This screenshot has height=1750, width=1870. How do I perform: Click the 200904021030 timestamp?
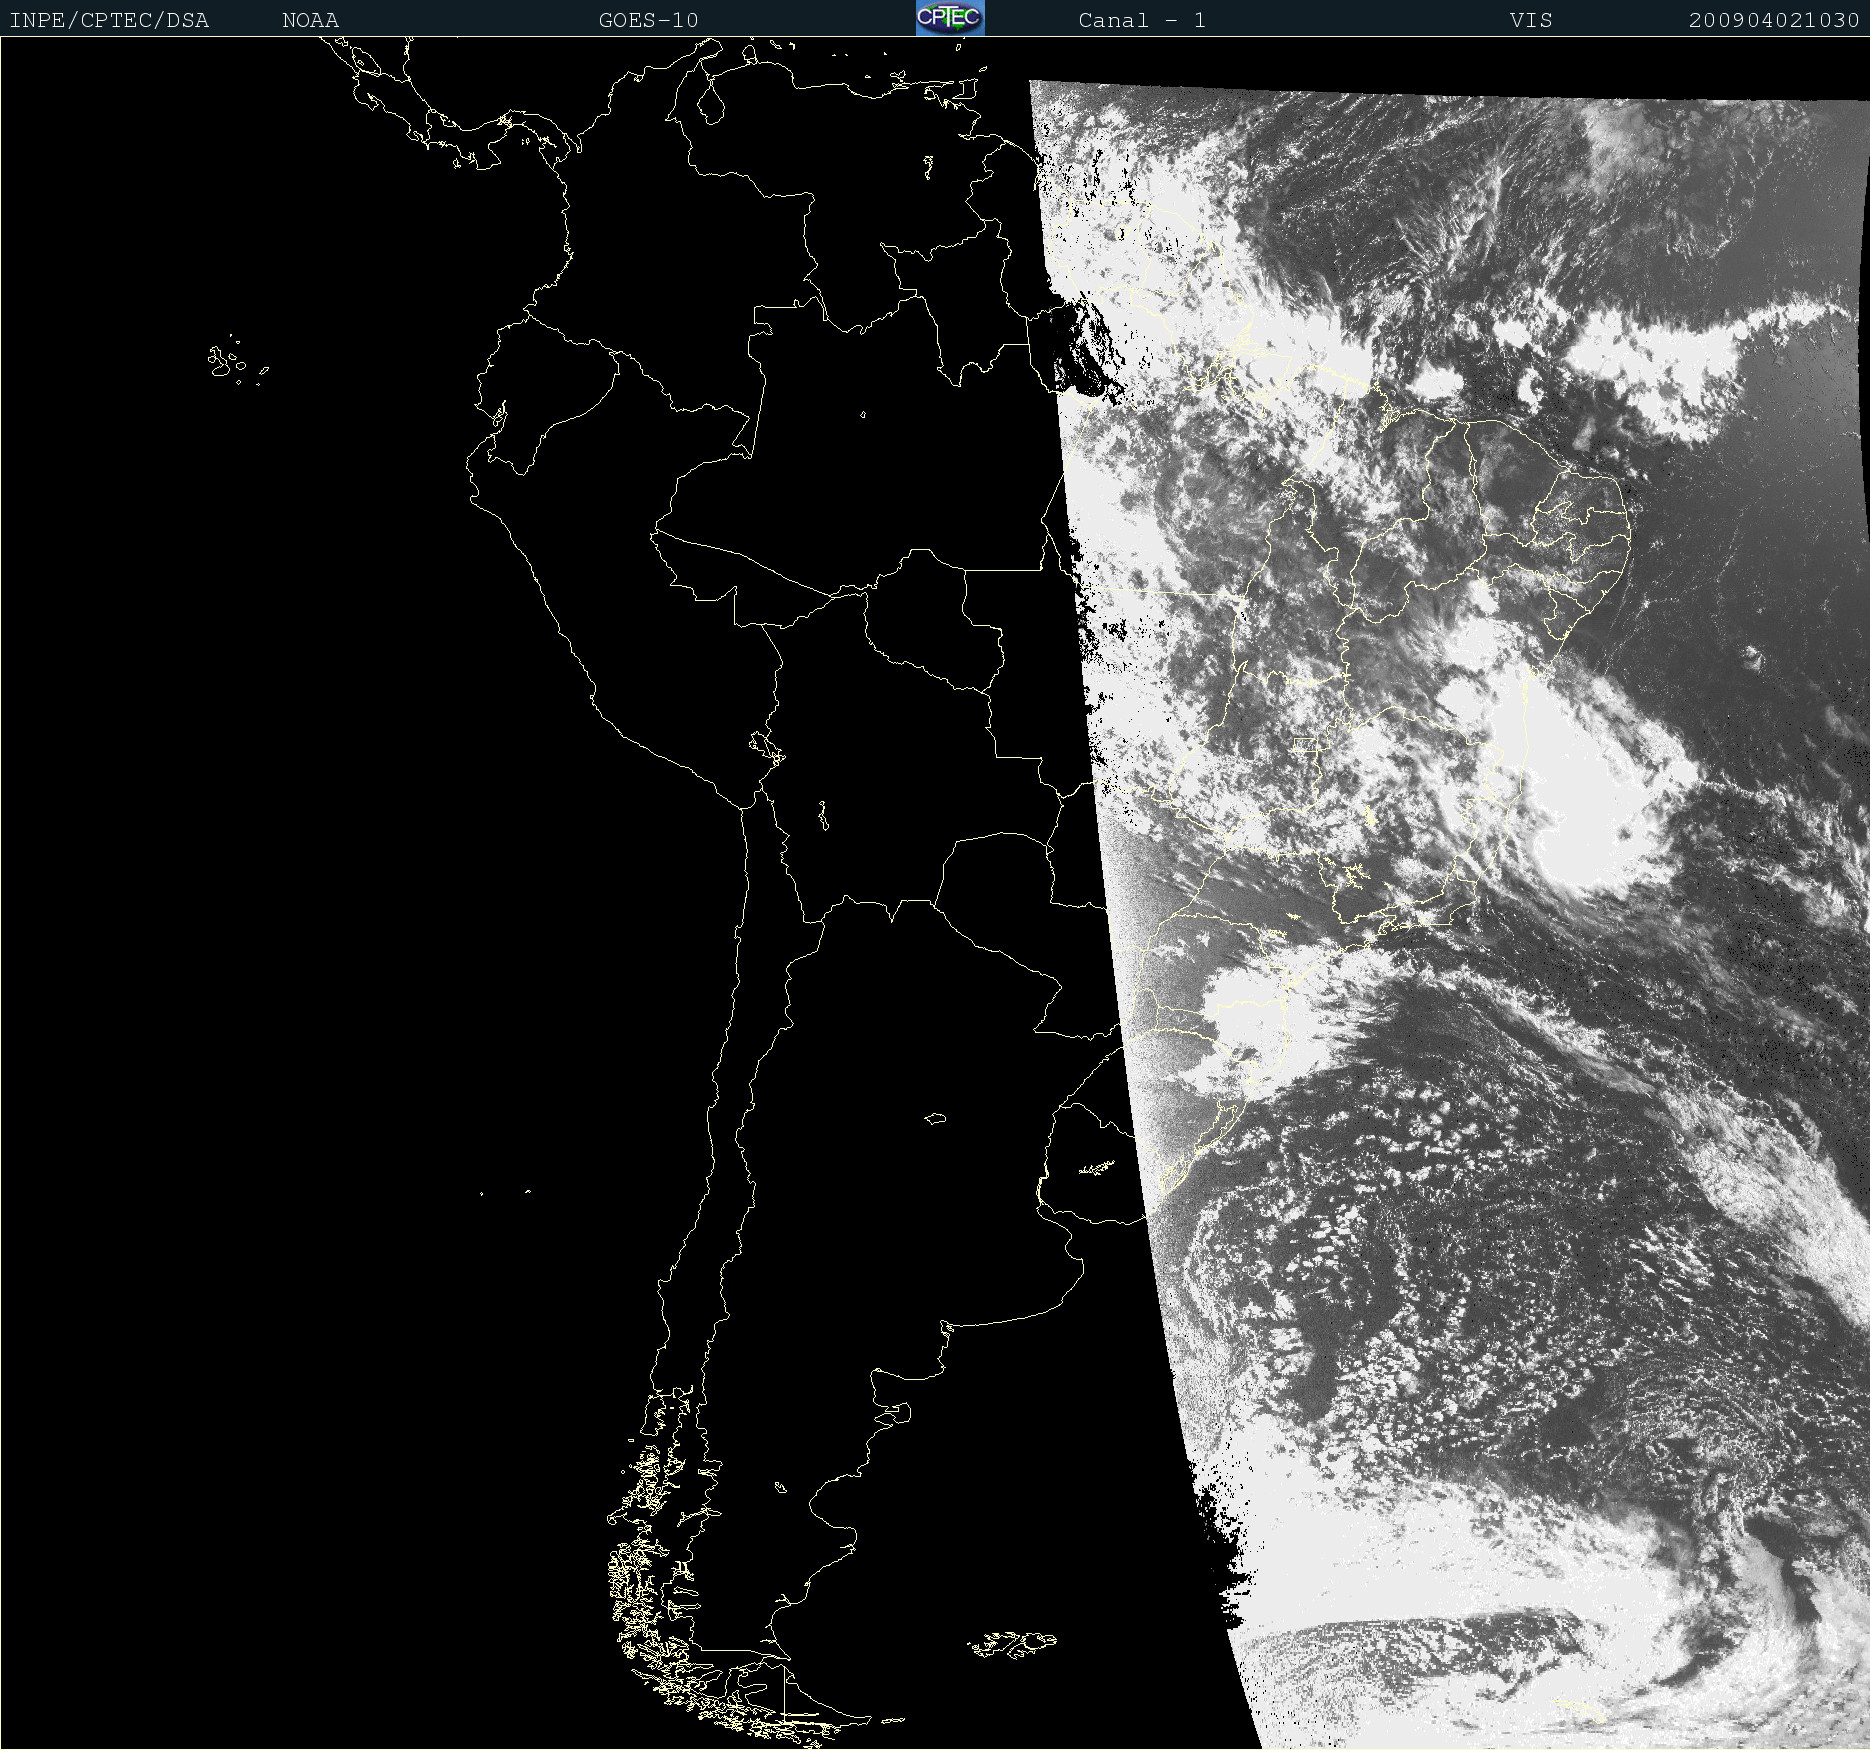[1774, 20]
